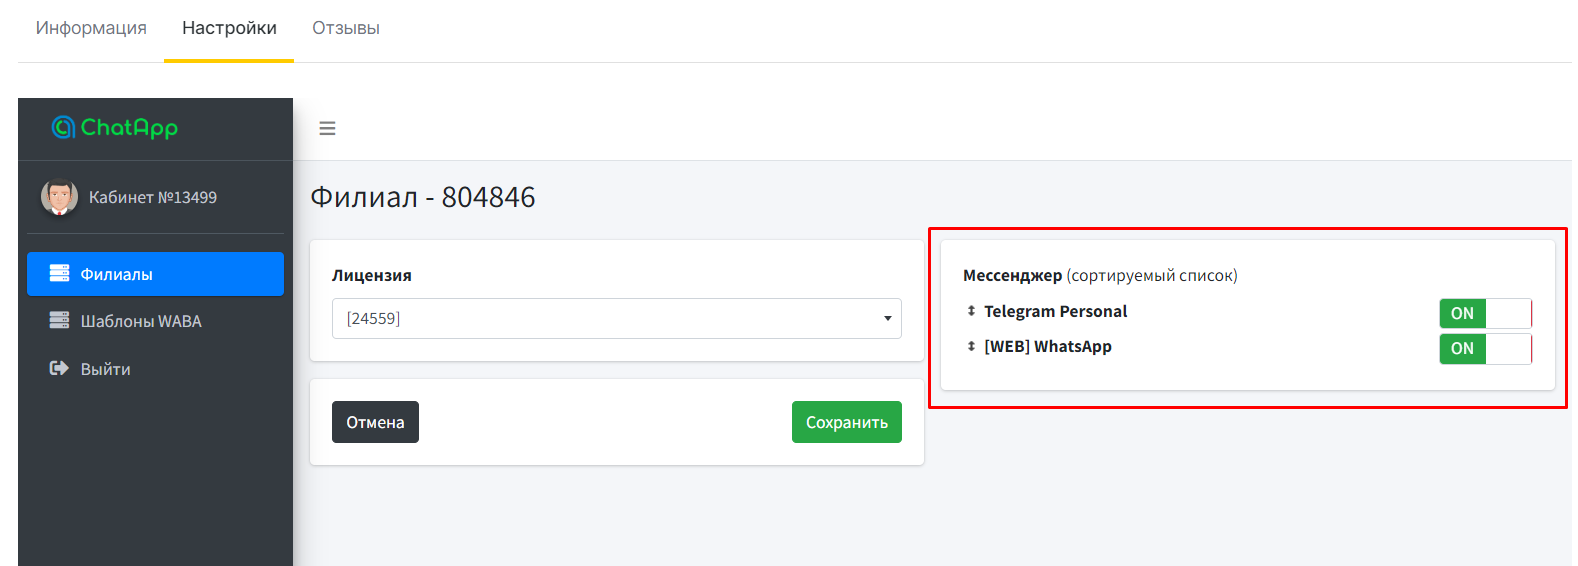Click the ChatApp logo
Viewport: 1578px width, 566px height.
(x=115, y=128)
